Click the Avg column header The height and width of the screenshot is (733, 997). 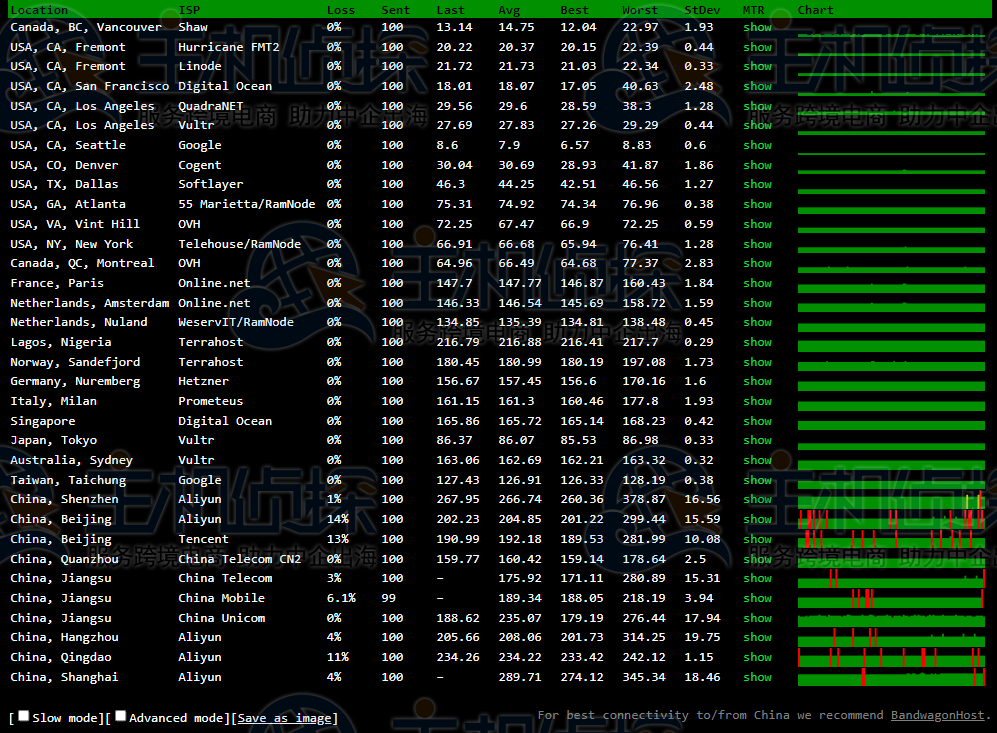pos(509,10)
